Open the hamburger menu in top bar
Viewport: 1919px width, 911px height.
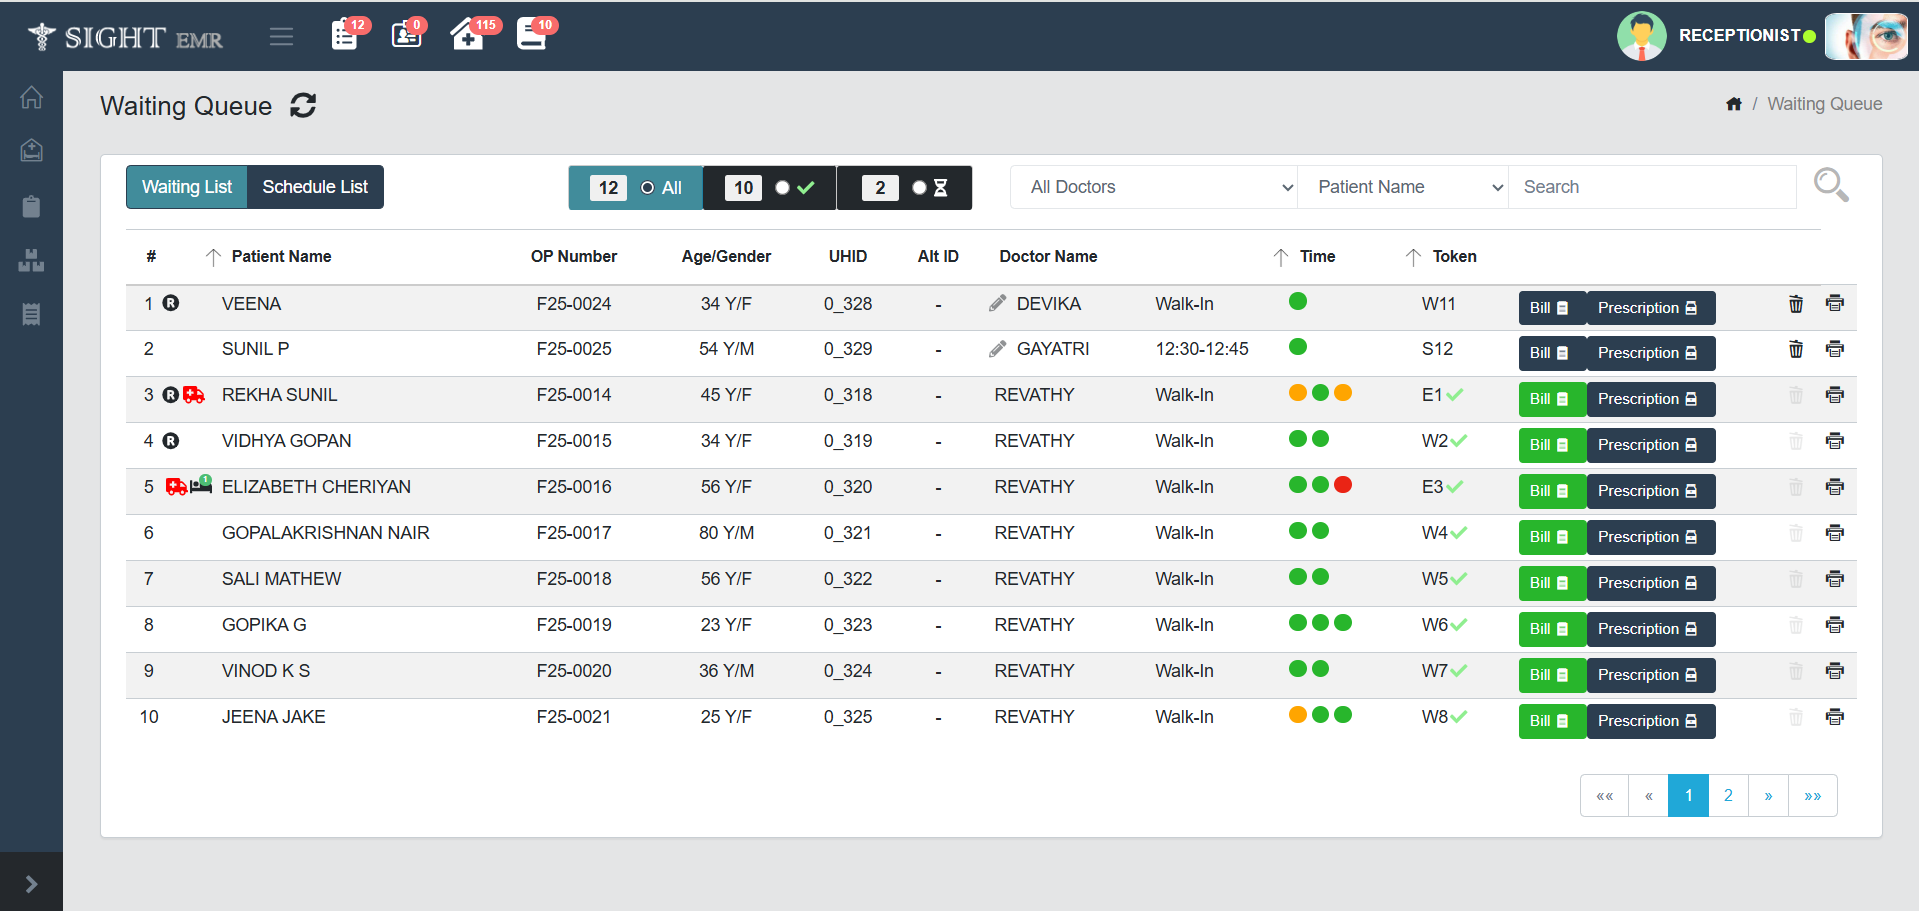[281, 37]
